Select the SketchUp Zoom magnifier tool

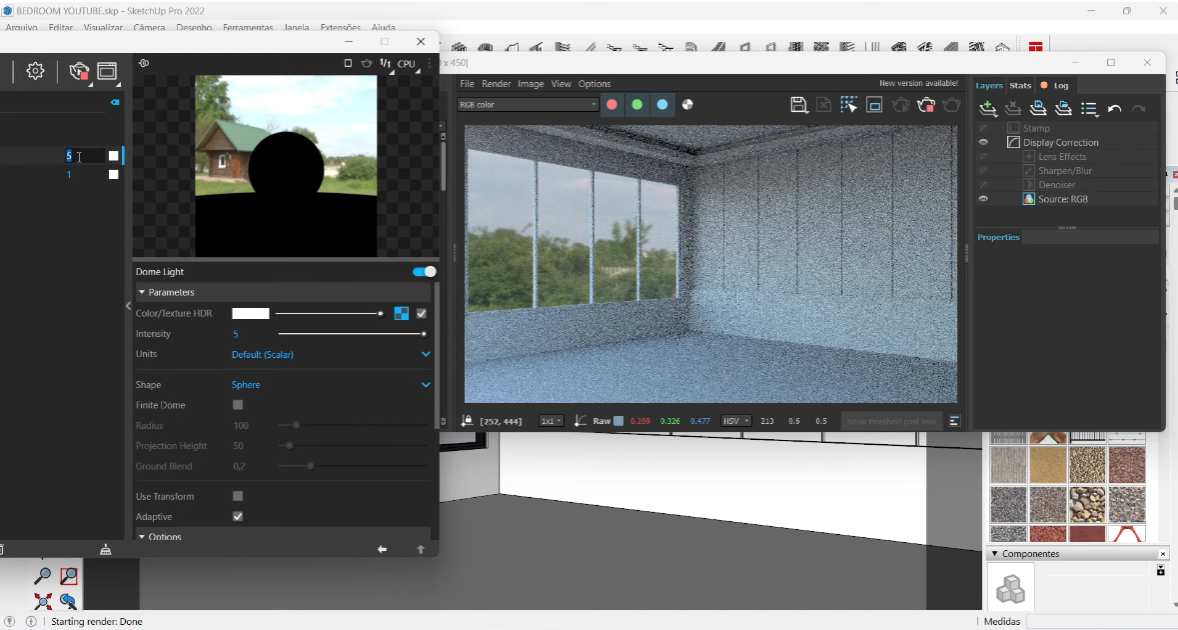[43, 576]
